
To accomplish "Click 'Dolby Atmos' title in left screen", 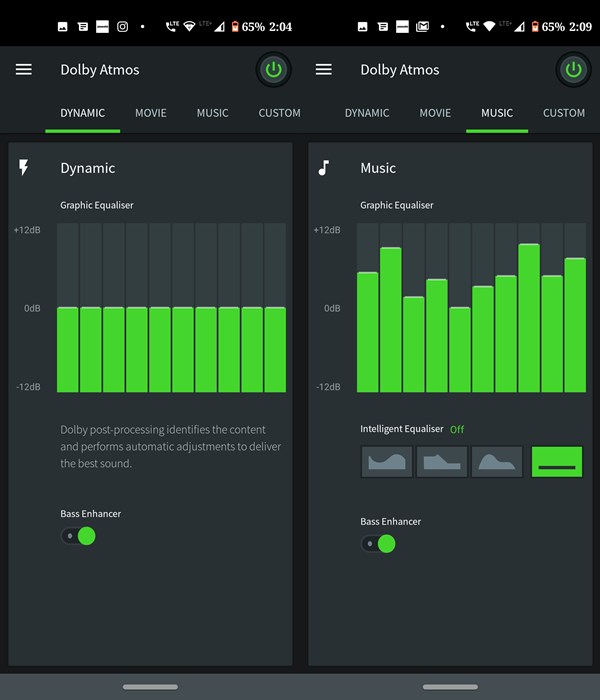I will point(100,70).
